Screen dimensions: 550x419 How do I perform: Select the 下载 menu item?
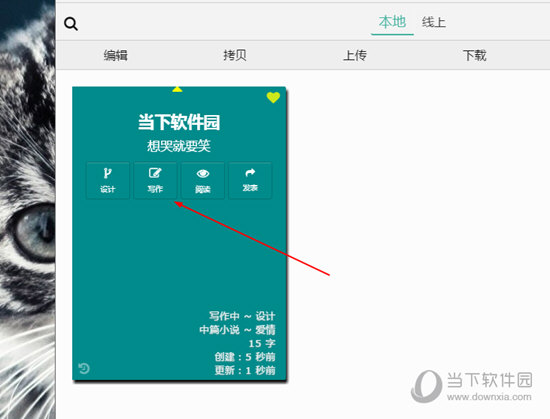click(x=475, y=55)
